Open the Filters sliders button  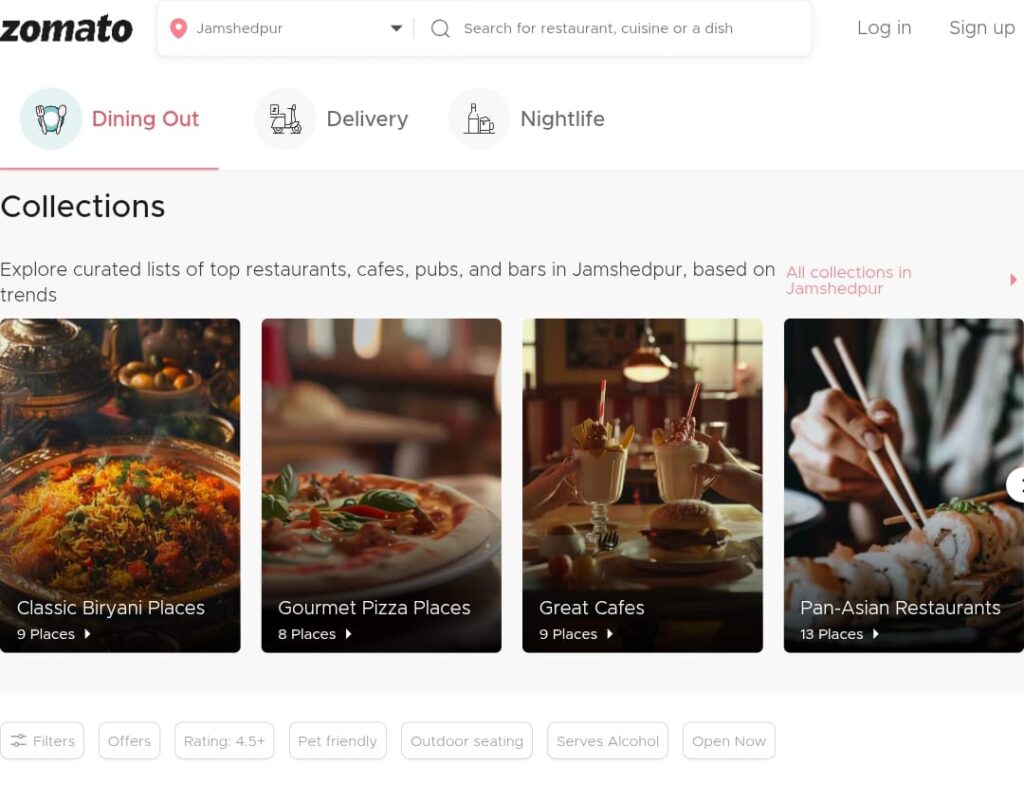click(x=42, y=741)
